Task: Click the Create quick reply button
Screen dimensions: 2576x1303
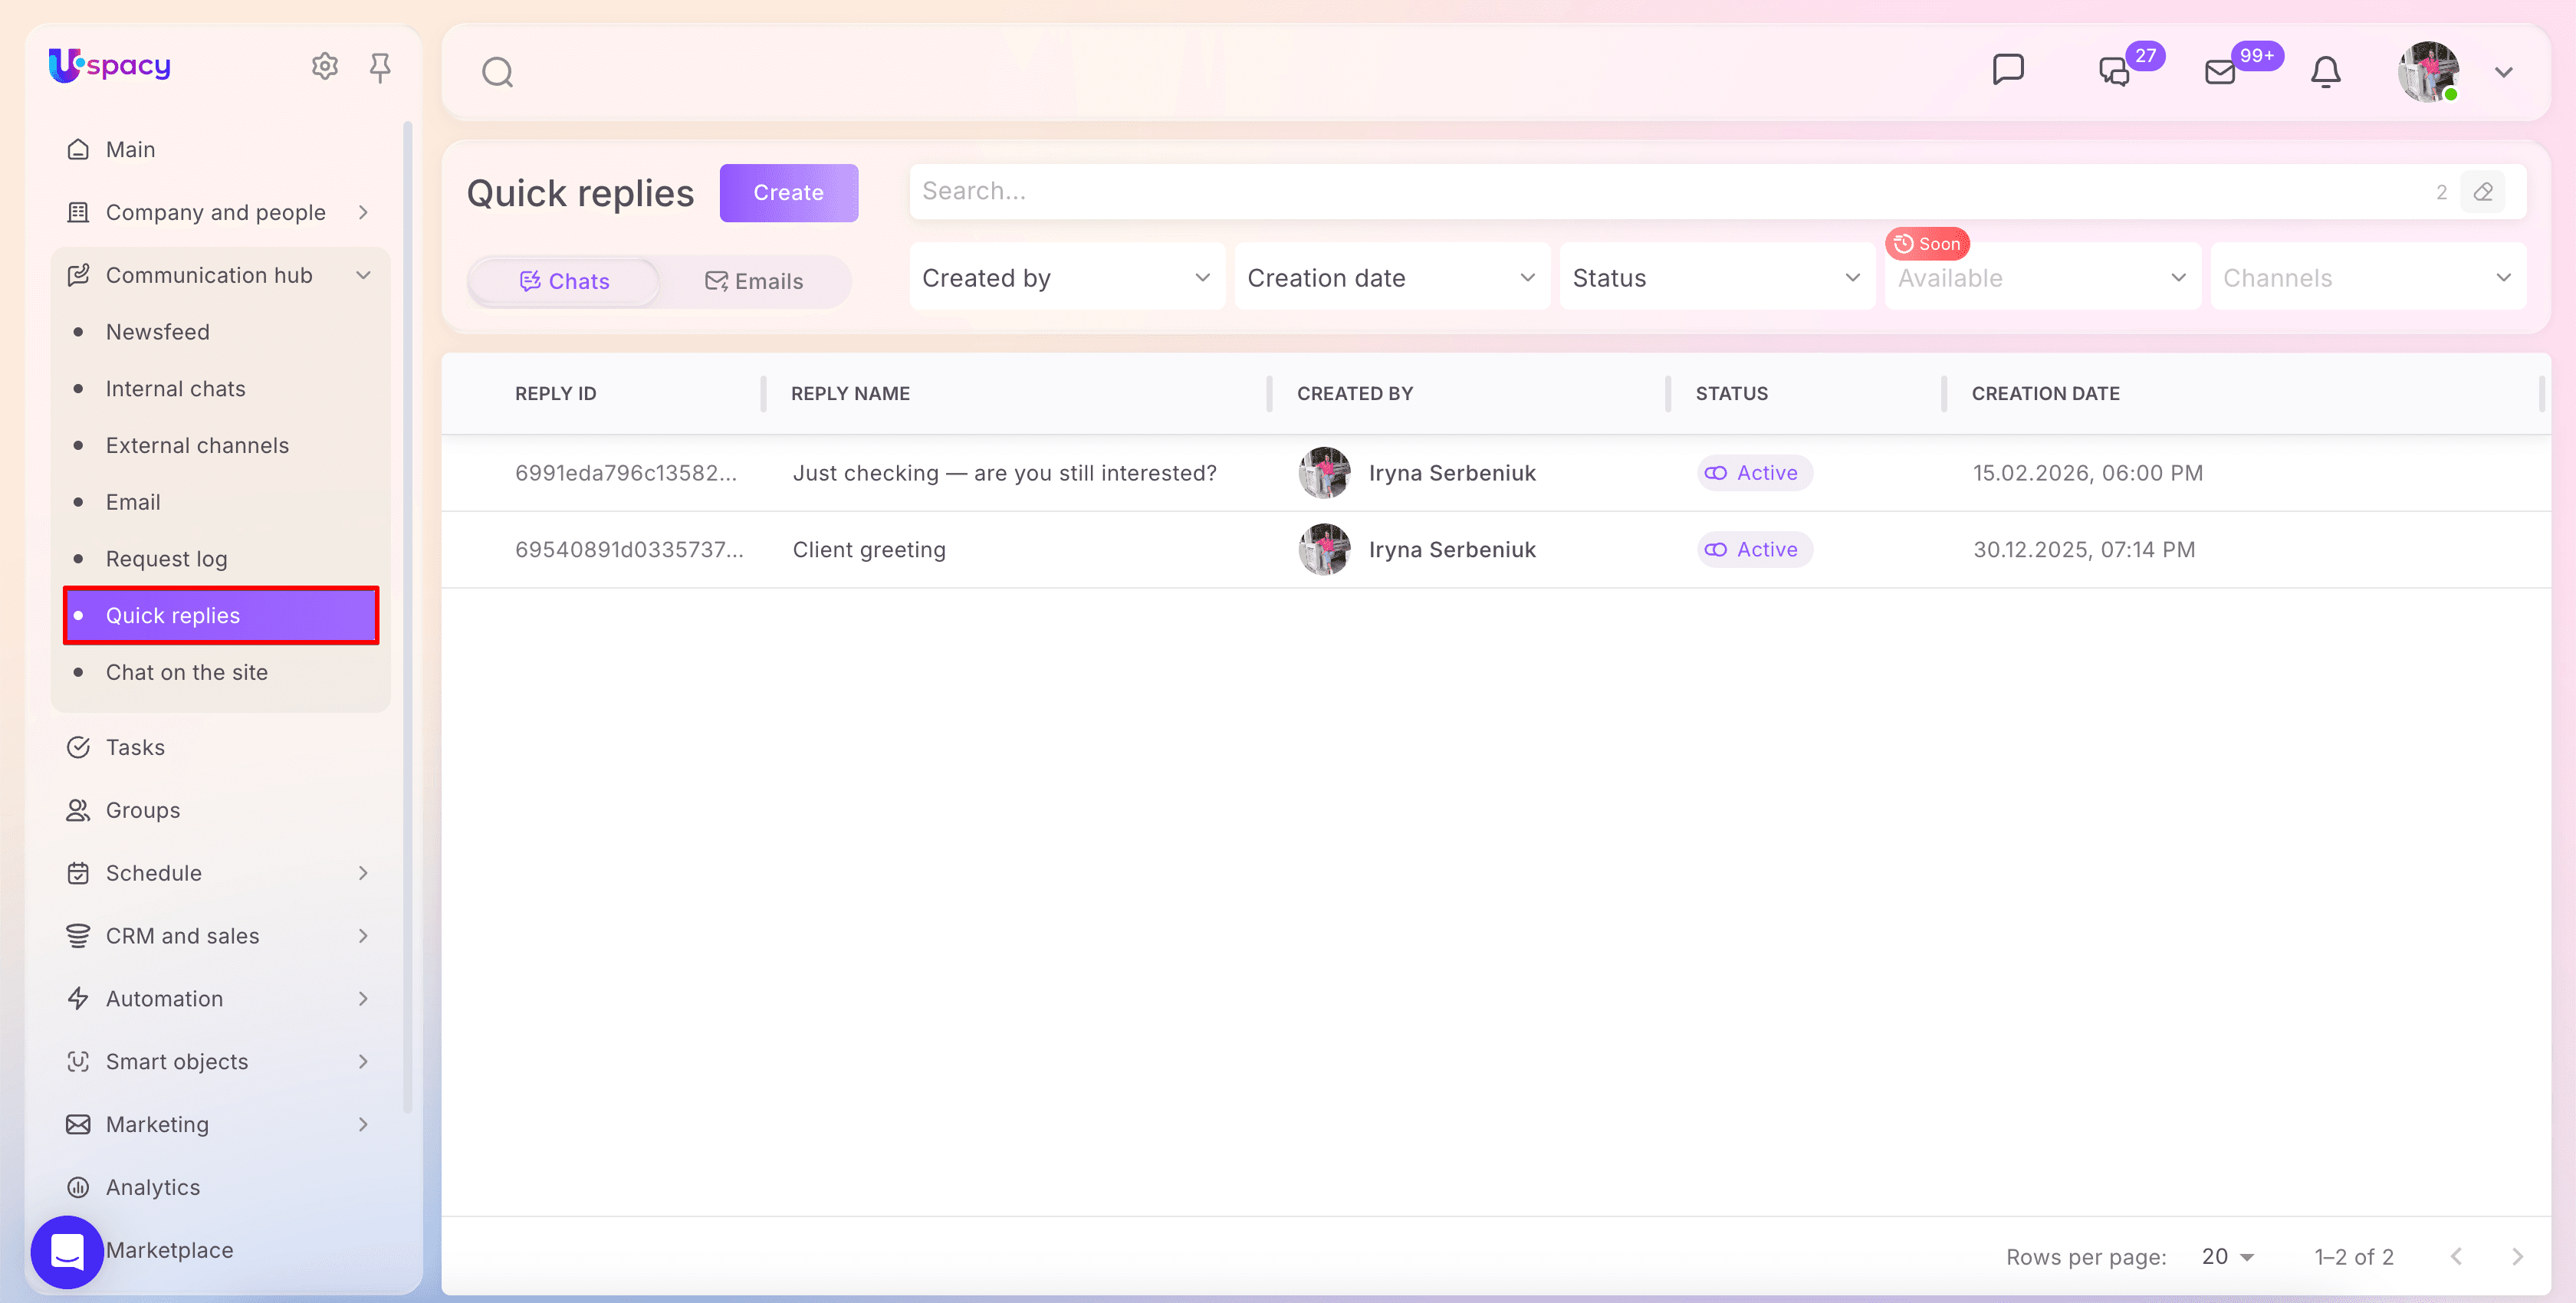Action: pos(788,193)
